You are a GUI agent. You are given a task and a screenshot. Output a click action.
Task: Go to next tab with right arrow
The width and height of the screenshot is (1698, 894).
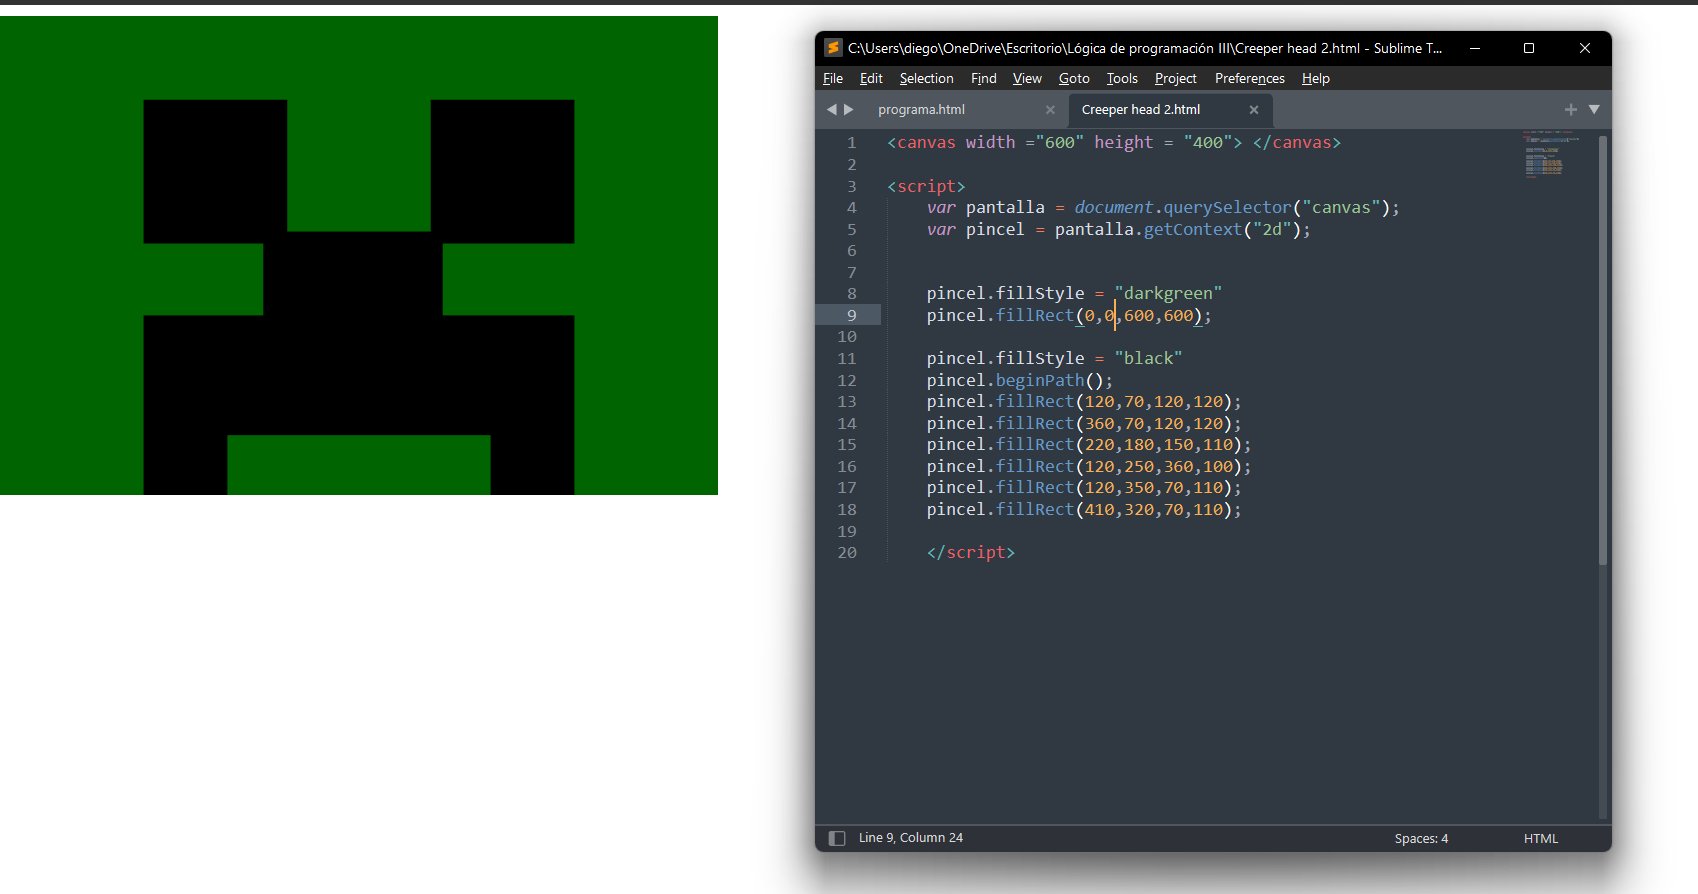[x=849, y=109]
